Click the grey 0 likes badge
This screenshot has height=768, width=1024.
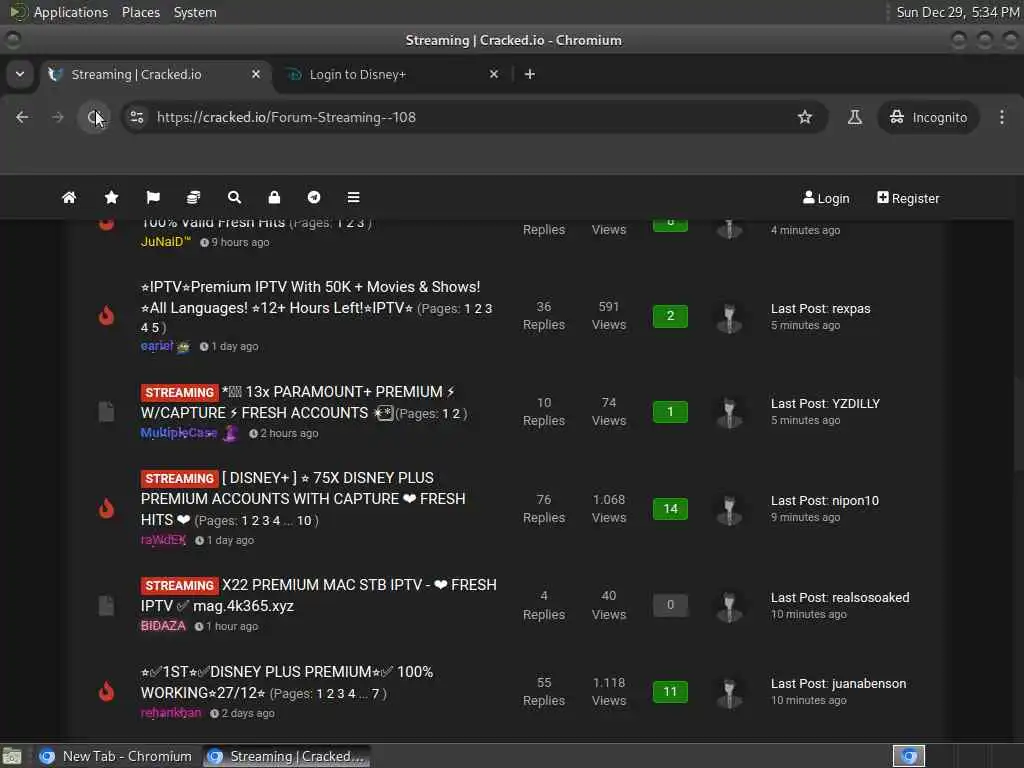670,605
